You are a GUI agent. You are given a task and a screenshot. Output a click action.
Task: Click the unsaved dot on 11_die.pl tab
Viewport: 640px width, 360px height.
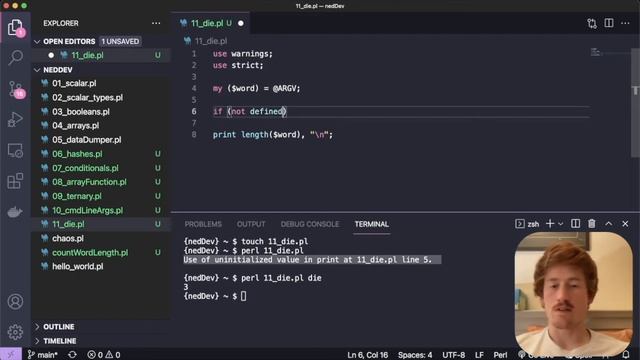point(241,23)
